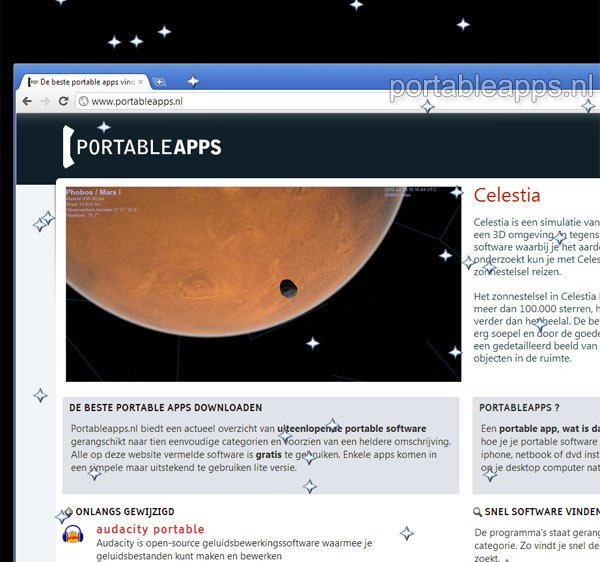
Task: Click the audacity portable link
Action: pos(150,529)
